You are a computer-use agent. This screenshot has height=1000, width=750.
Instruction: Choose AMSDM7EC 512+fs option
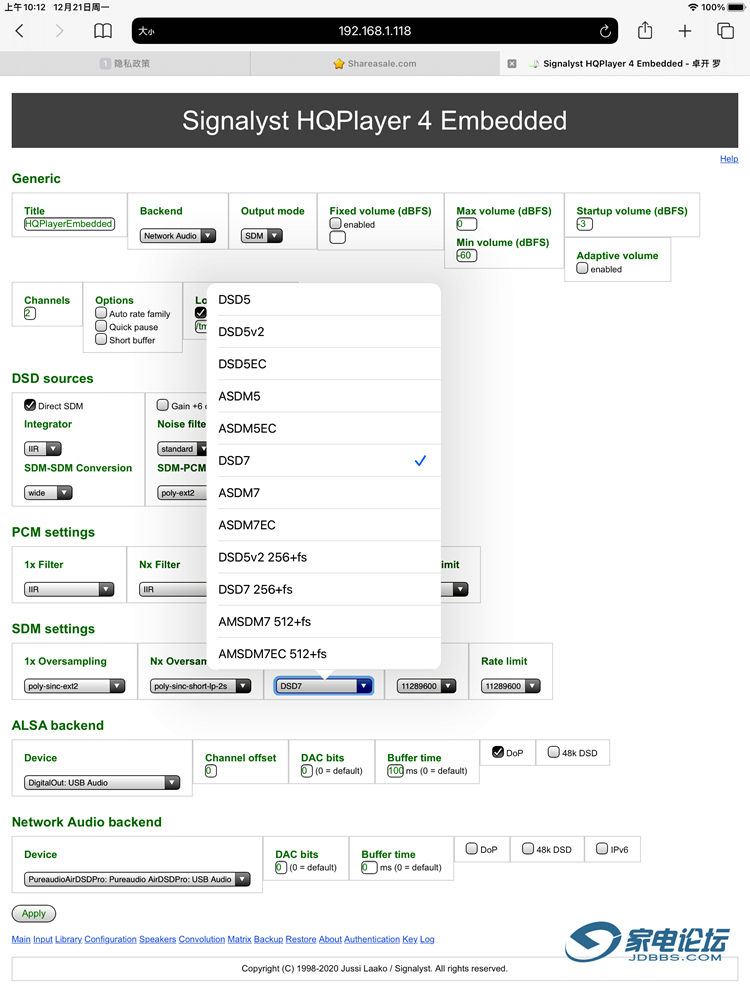[x=324, y=654]
